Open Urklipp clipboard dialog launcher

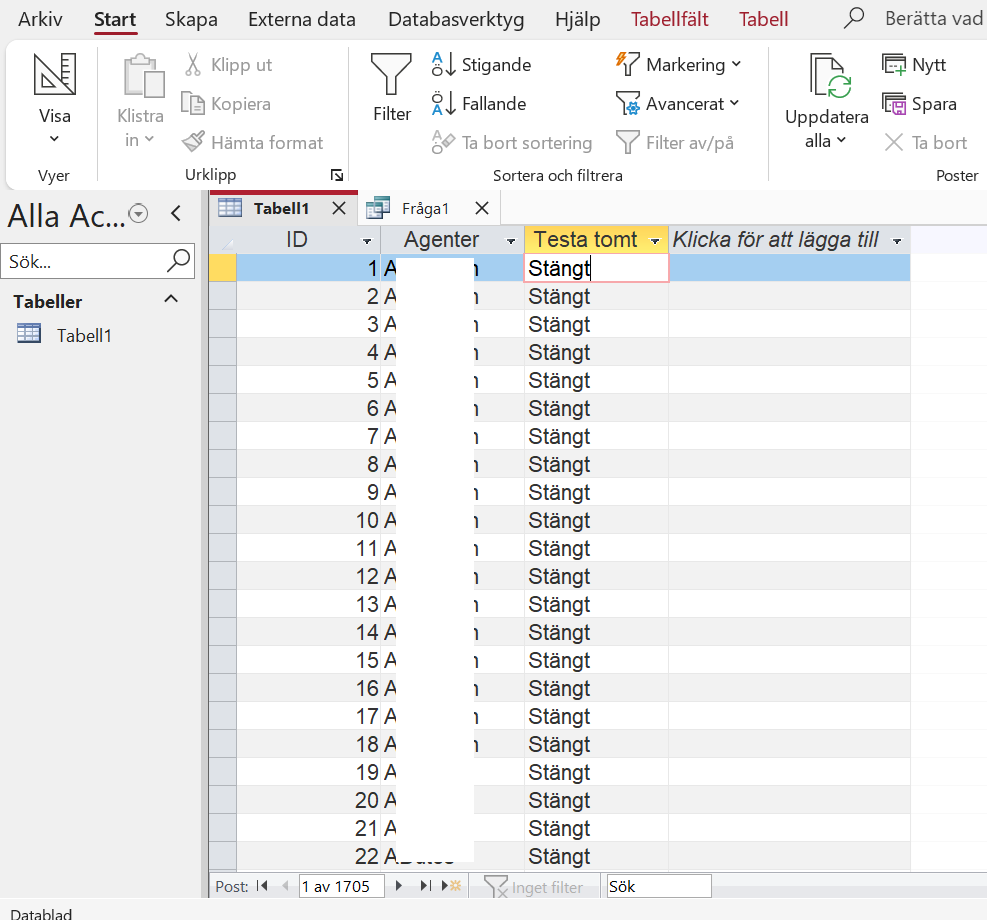pyautogui.click(x=337, y=175)
